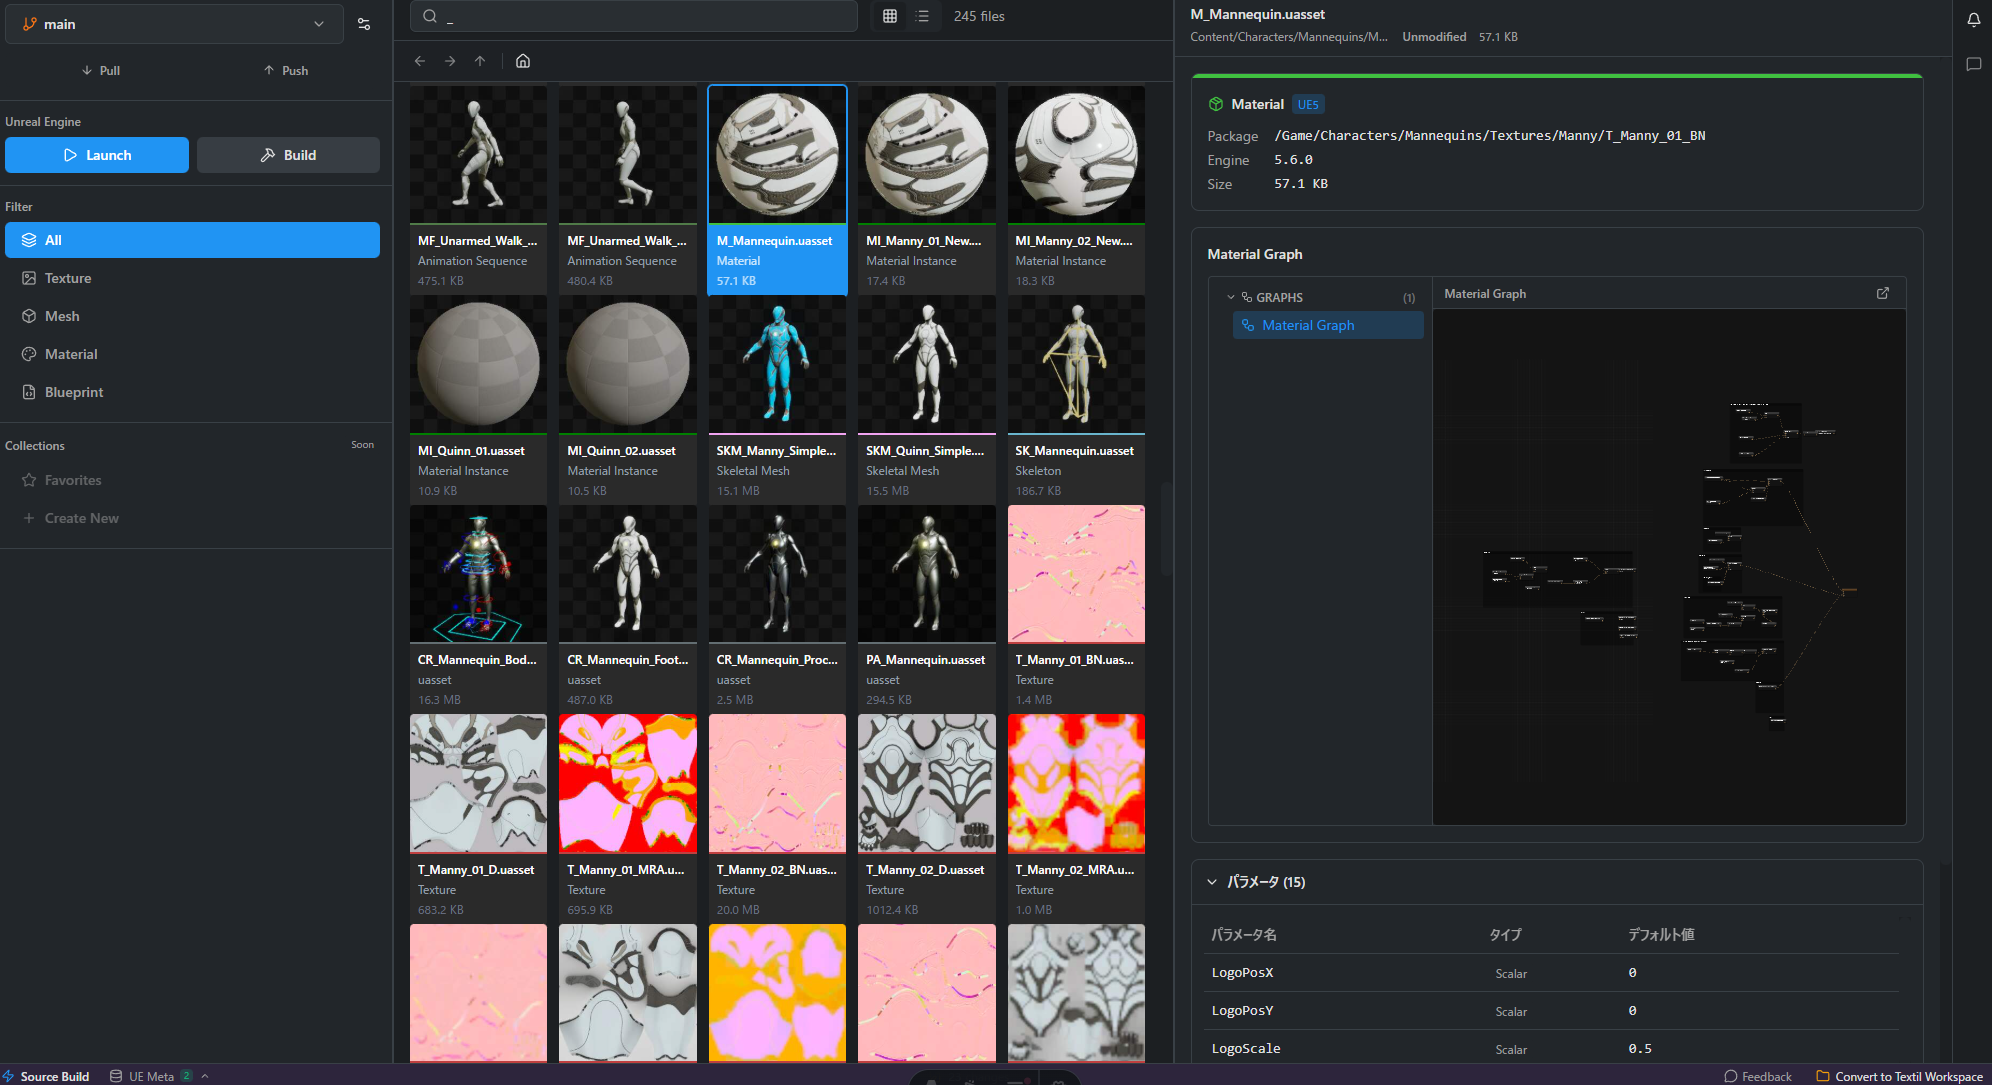Filter assets by Blueprint
The image size is (1992, 1085).
tap(74, 392)
